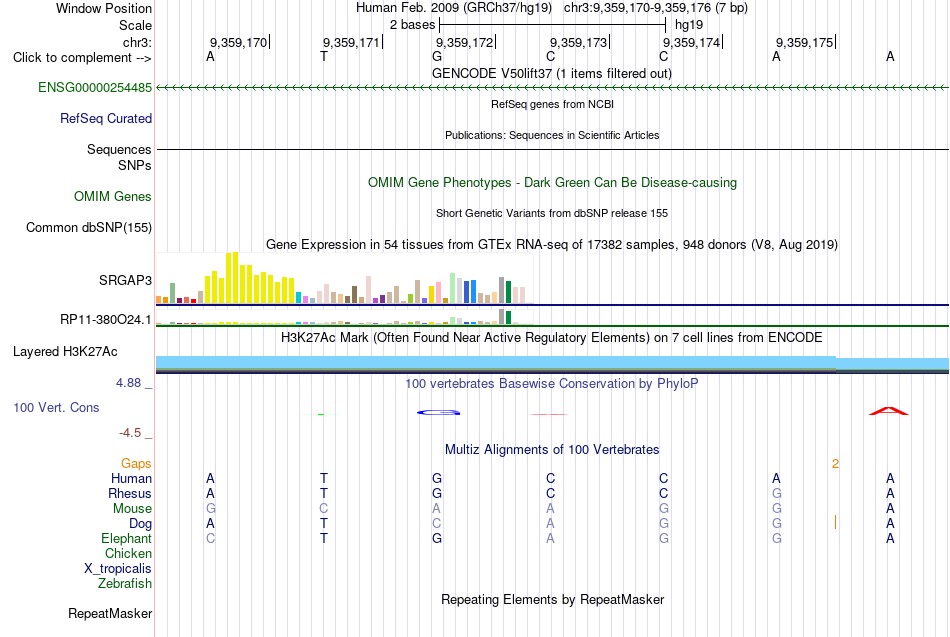Viewport: 950px width, 637px height.
Task: Click the Layered H3K27Ac track label
Action: tap(65, 352)
